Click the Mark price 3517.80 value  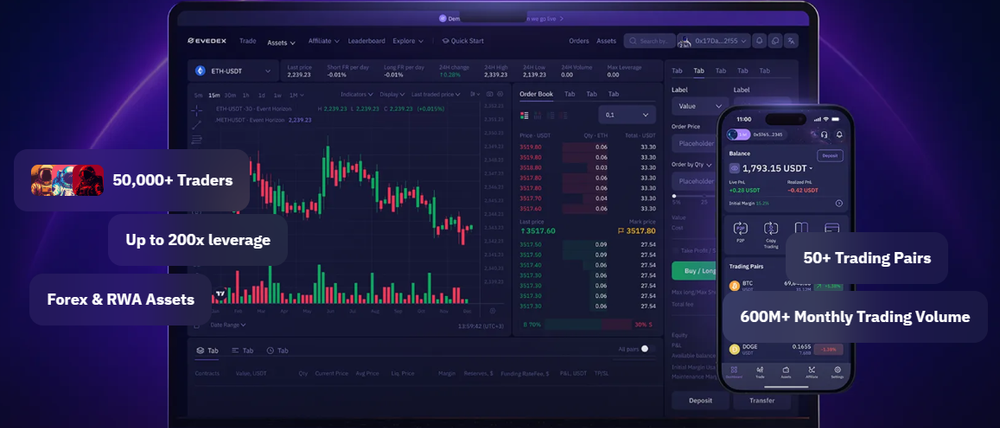(x=636, y=231)
